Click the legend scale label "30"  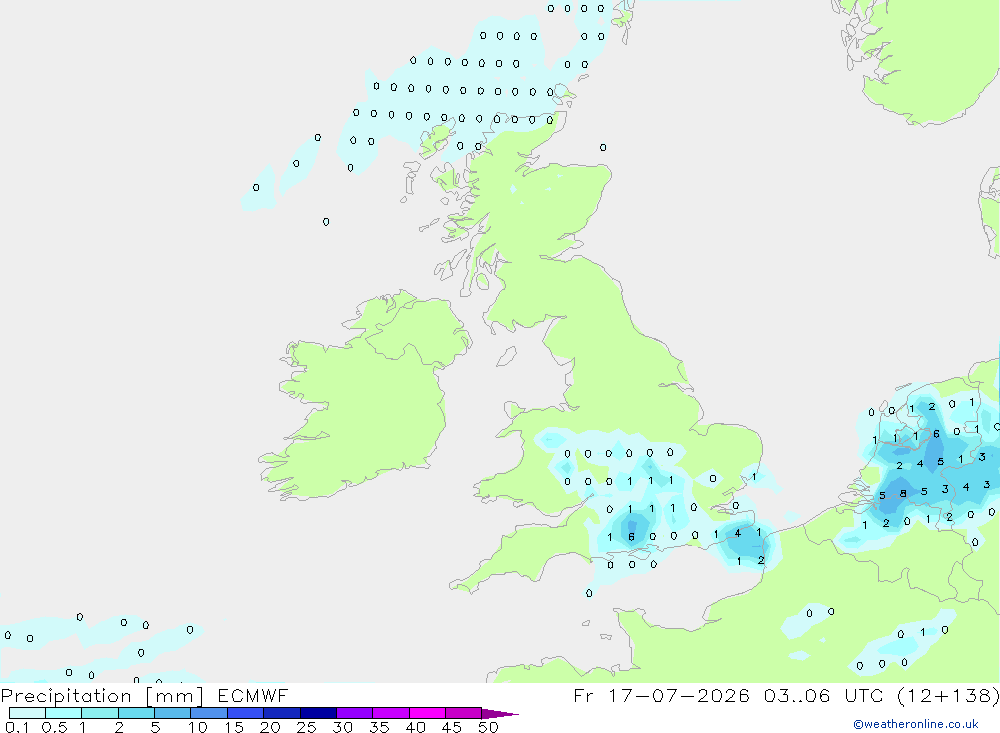[343, 727]
